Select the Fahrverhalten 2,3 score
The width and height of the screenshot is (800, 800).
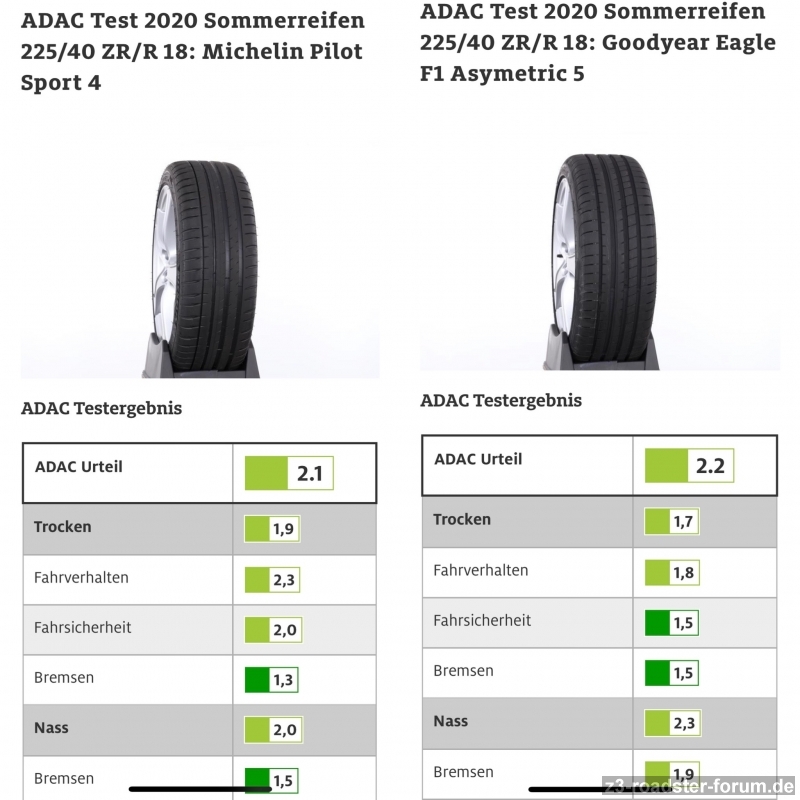pyautogui.click(x=272, y=579)
